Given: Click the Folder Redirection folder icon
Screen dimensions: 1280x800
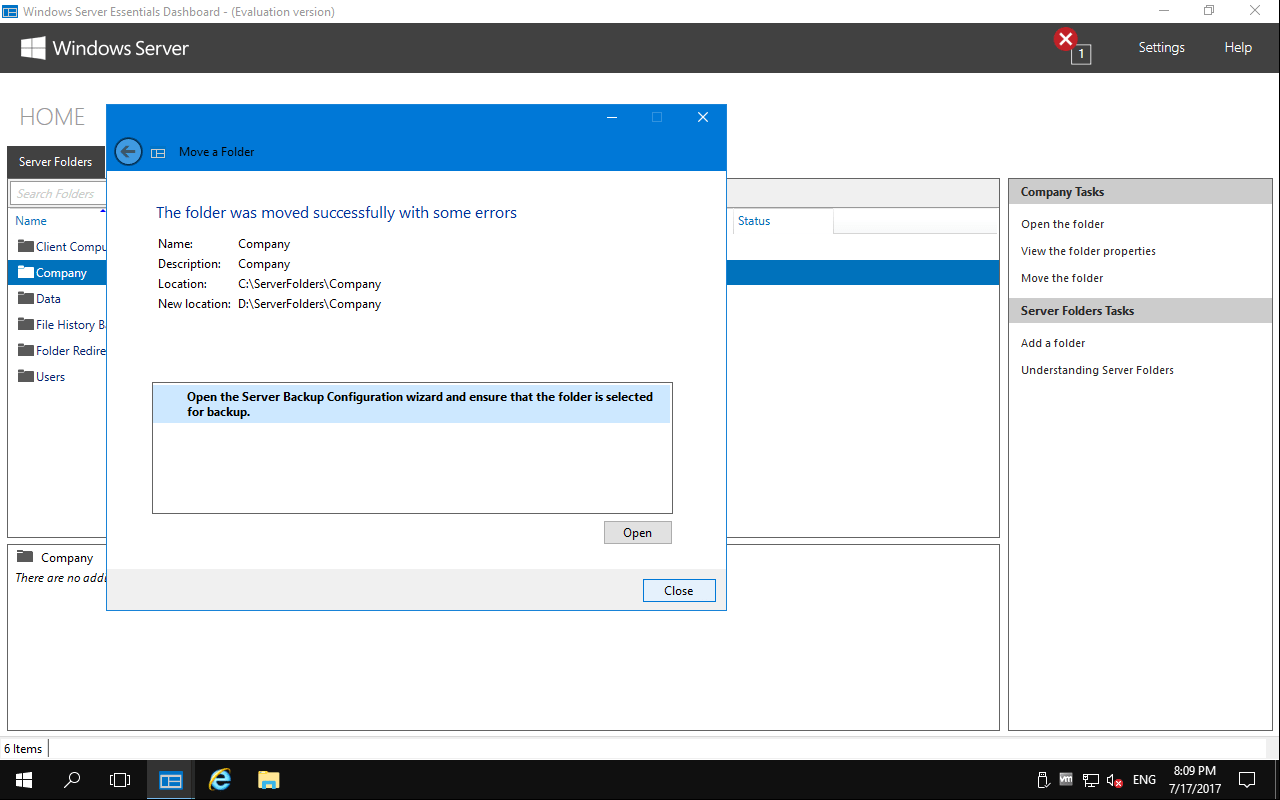Looking at the screenshot, I should point(25,350).
